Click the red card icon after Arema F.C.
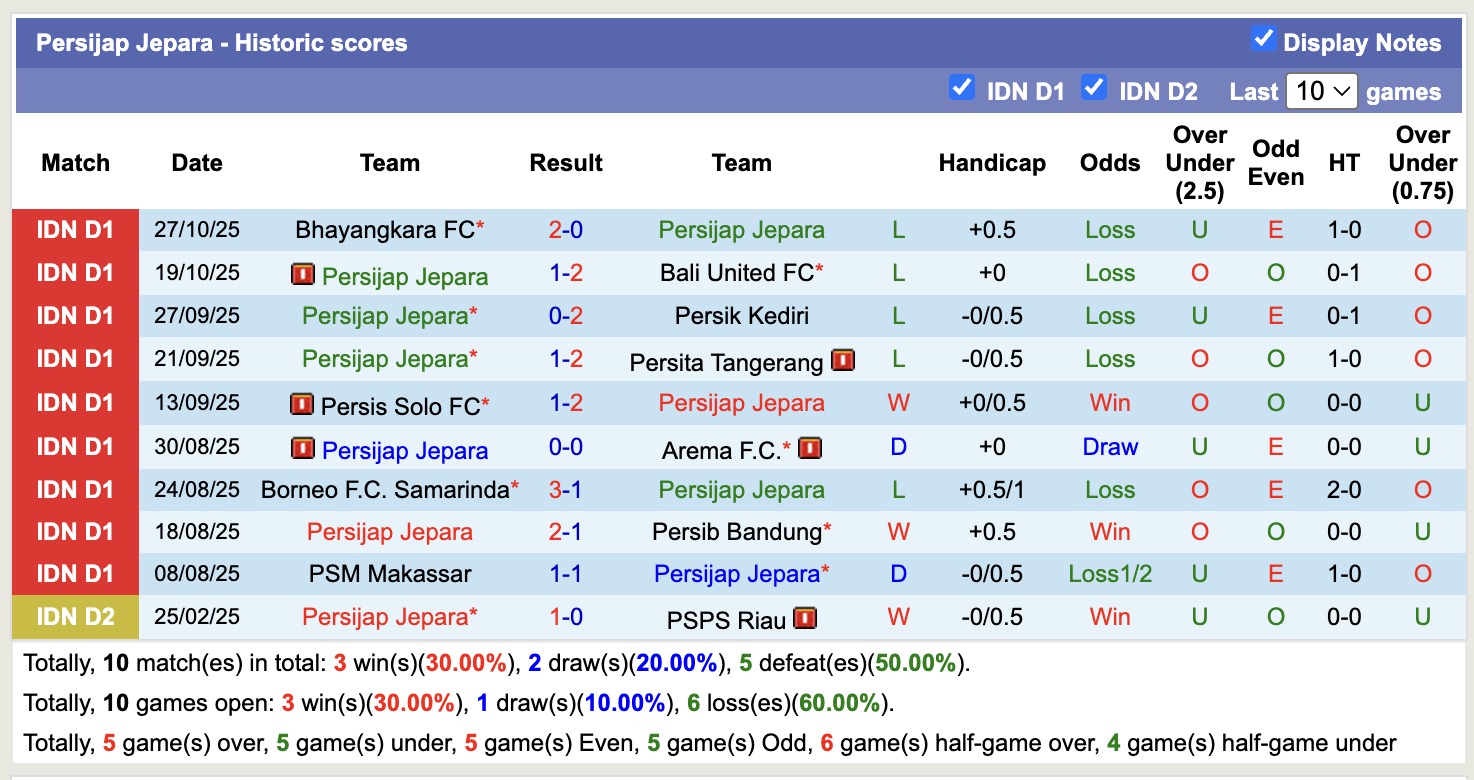The width and height of the screenshot is (1474, 780). click(x=810, y=448)
